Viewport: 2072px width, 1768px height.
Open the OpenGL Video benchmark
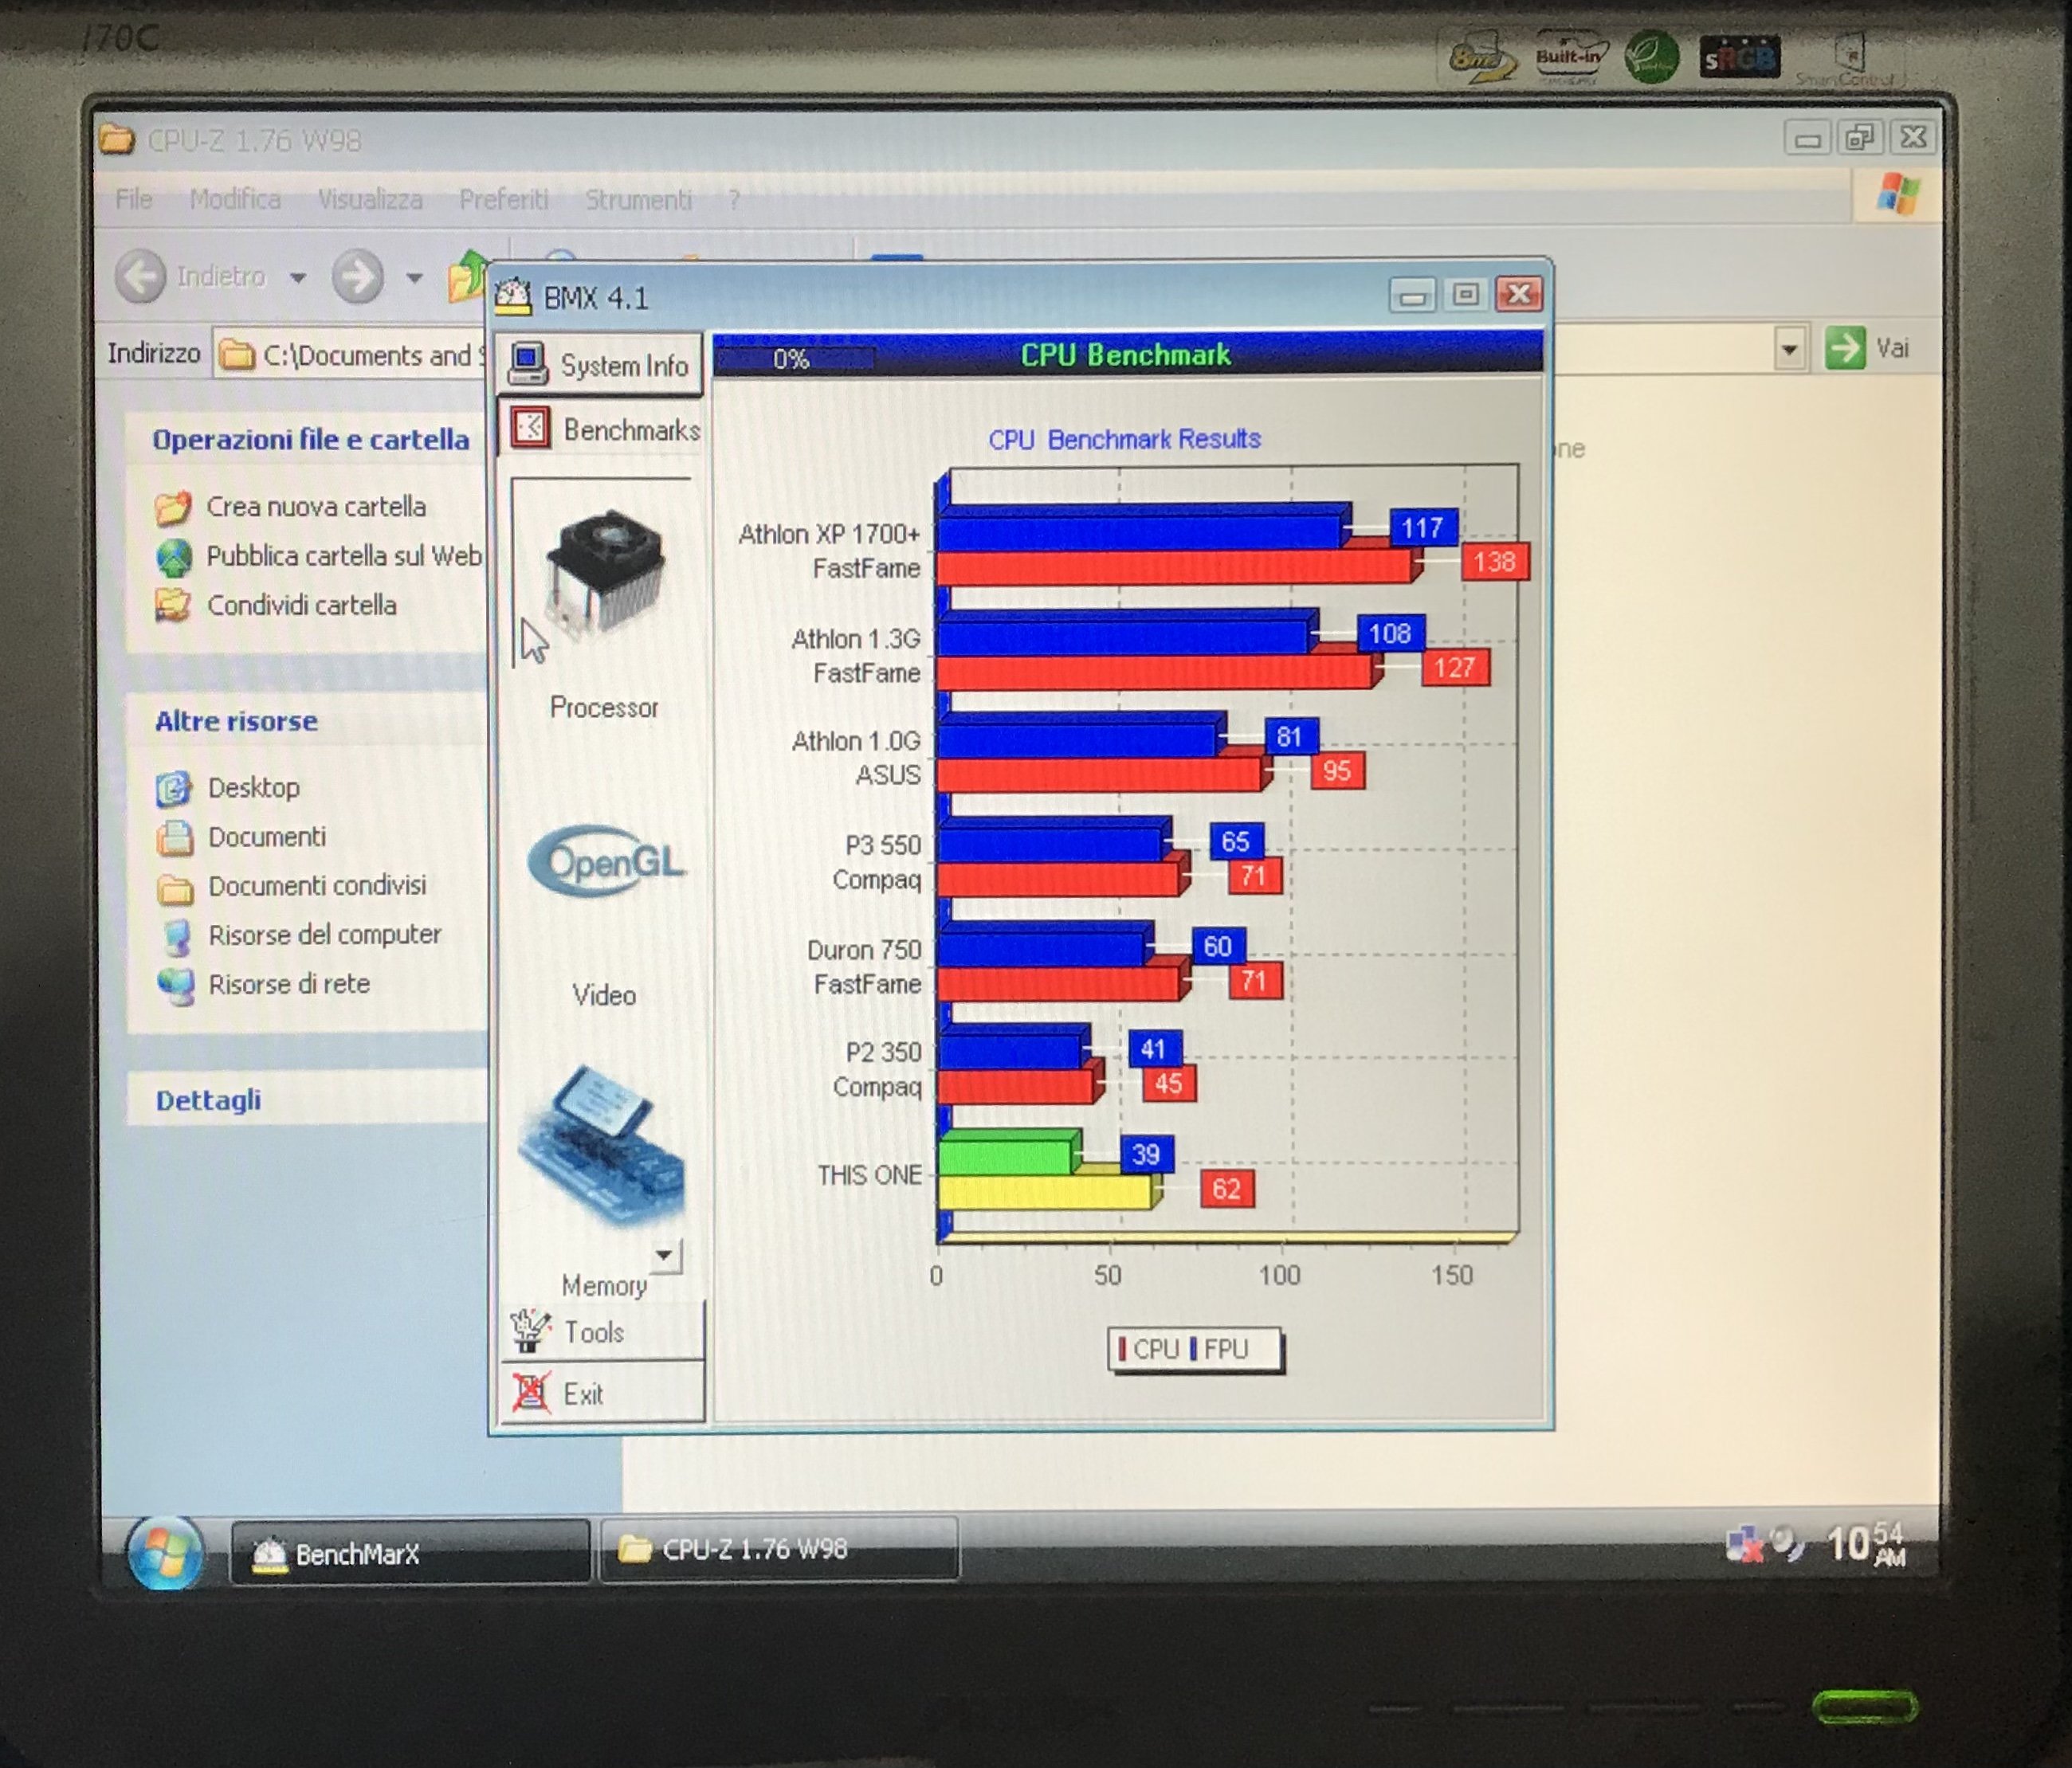point(606,862)
